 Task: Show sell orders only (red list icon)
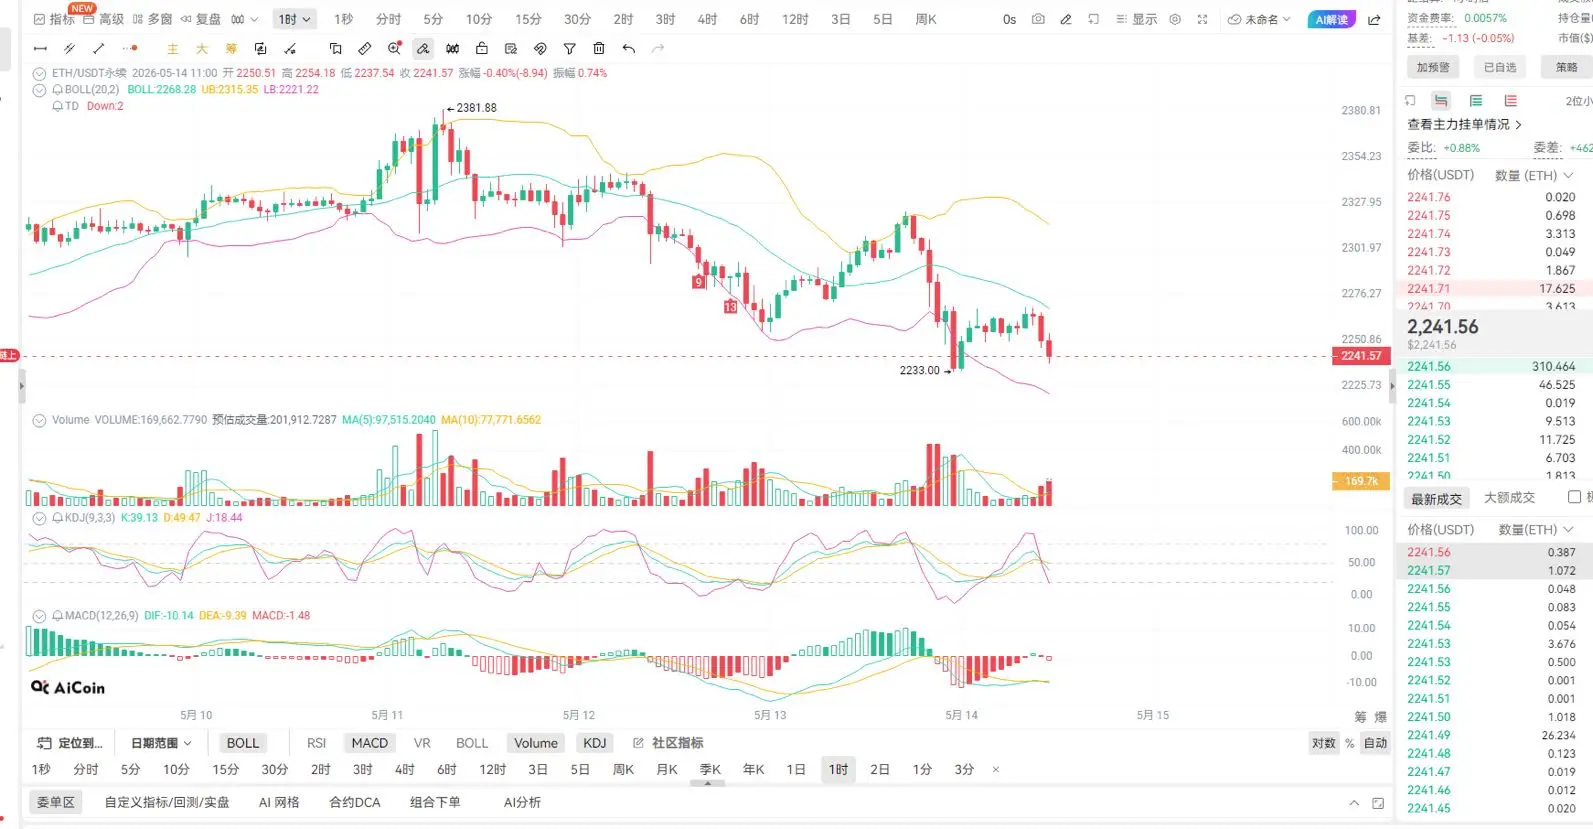click(1511, 101)
